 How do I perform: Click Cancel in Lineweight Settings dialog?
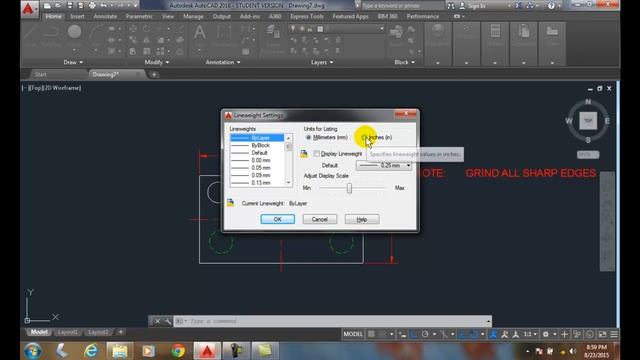point(320,219)
